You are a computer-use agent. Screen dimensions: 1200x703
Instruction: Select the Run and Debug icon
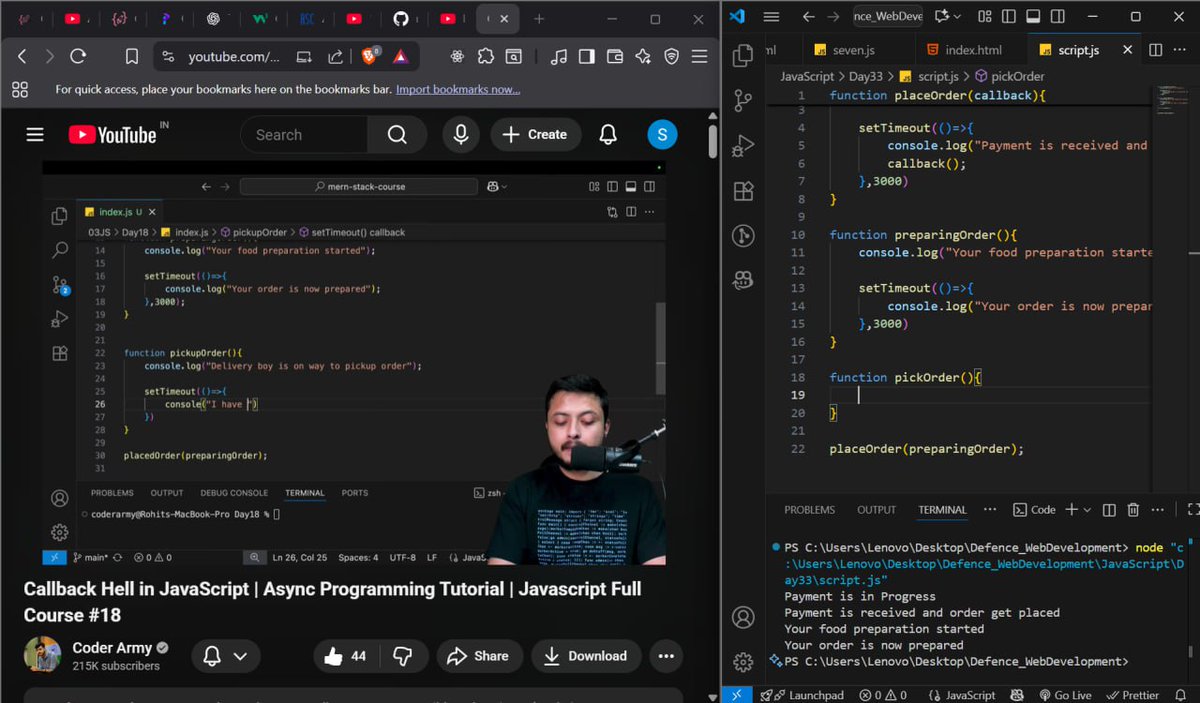coord(743,146)
